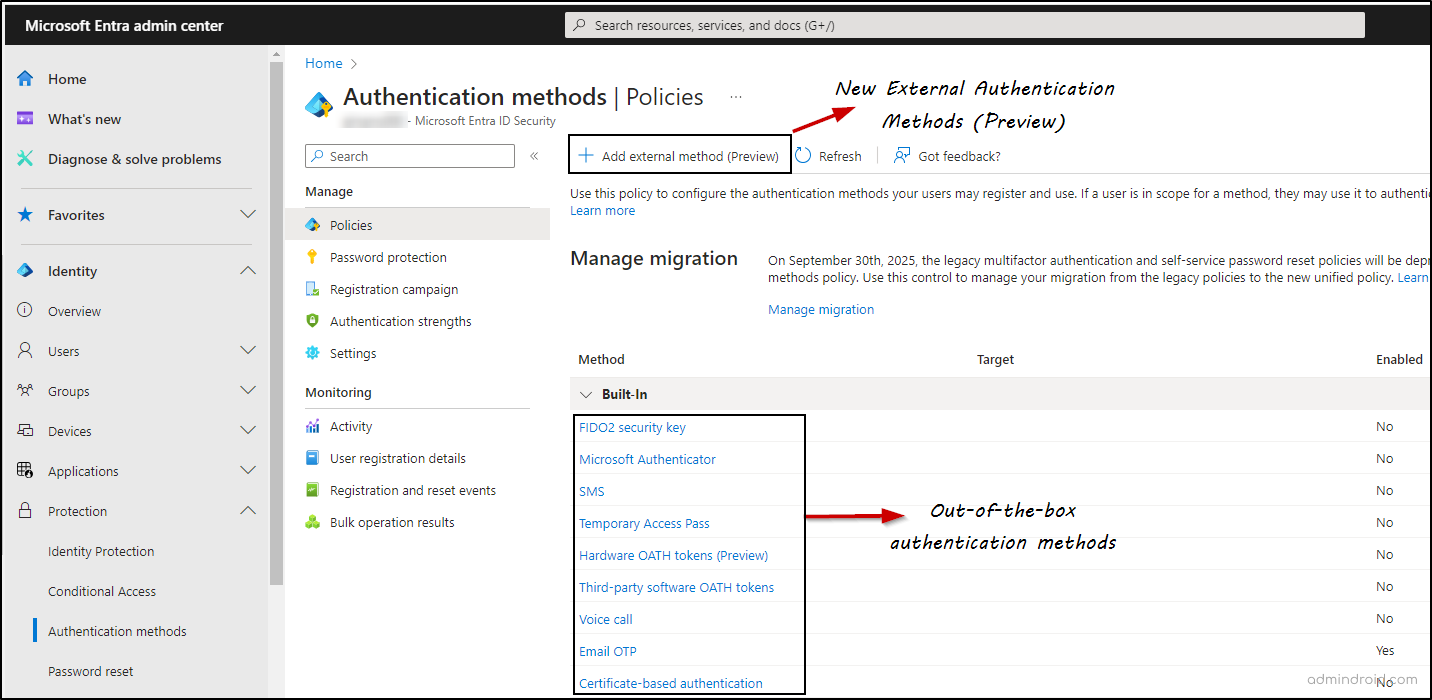This screenshot has height=700, width=1432.
Task: Select the Registration campaign icon
Action: (315, 288)
